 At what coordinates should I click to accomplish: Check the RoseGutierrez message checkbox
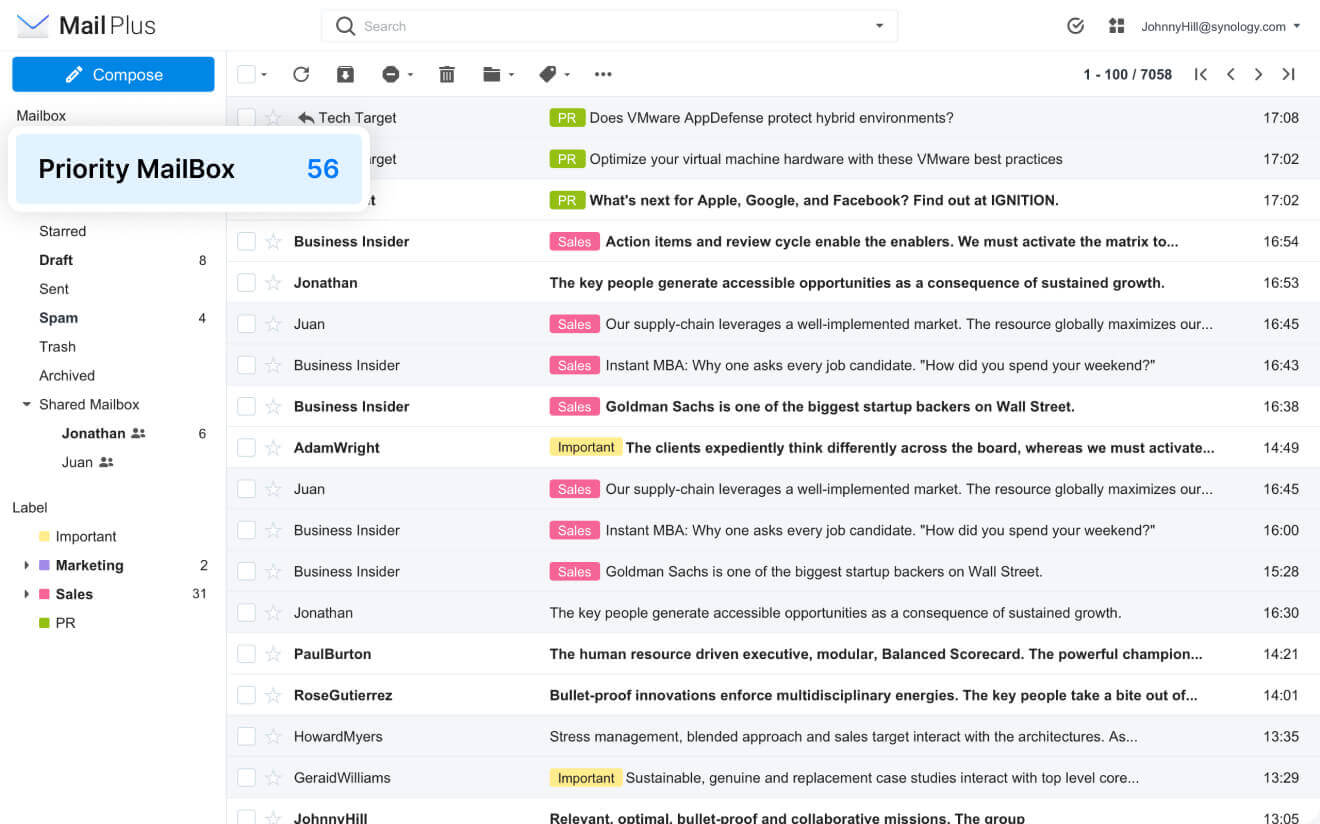point(246,695)
